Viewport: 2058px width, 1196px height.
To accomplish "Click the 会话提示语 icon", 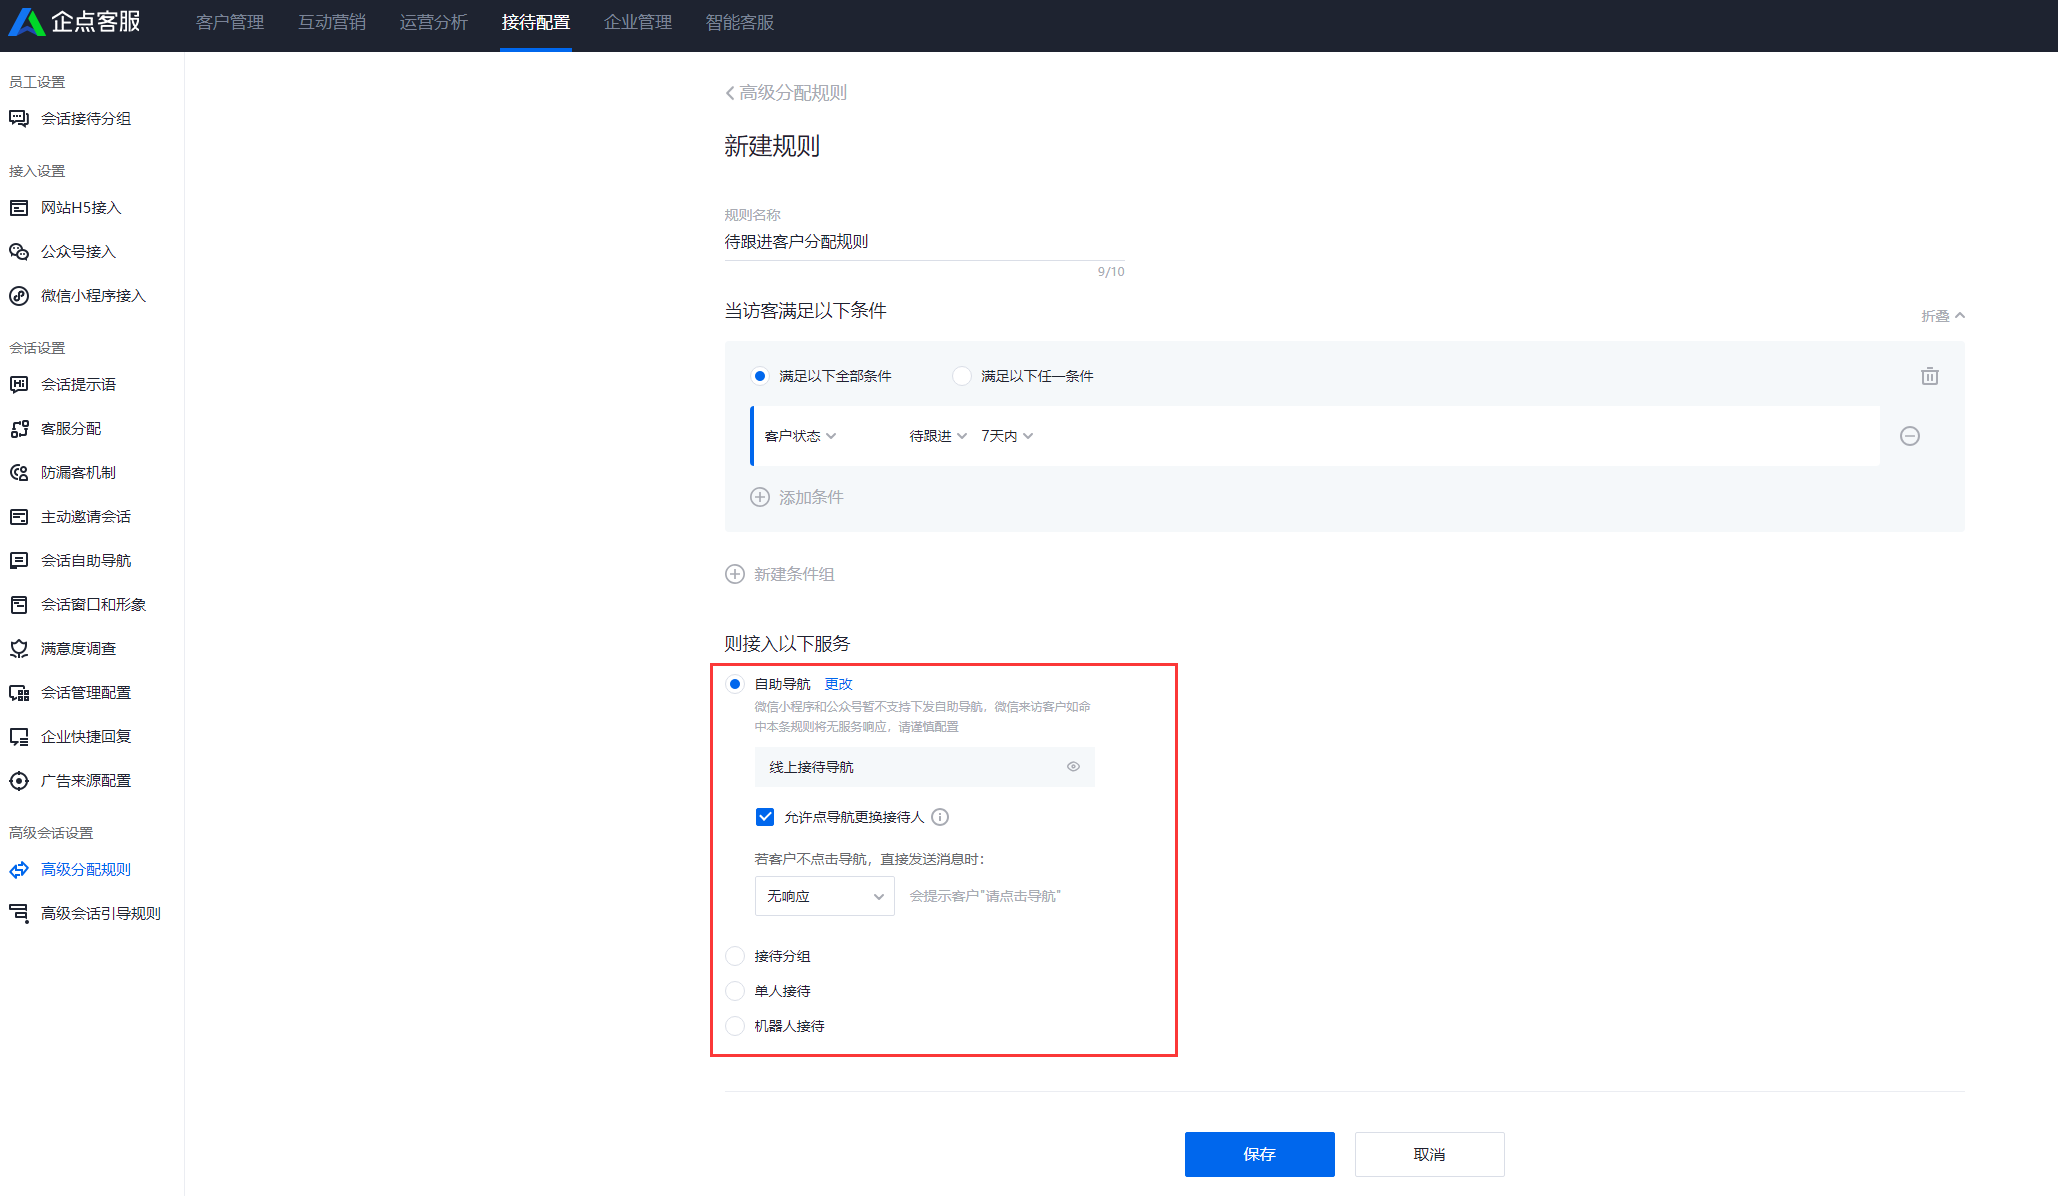I will click(x=19, y=385).
